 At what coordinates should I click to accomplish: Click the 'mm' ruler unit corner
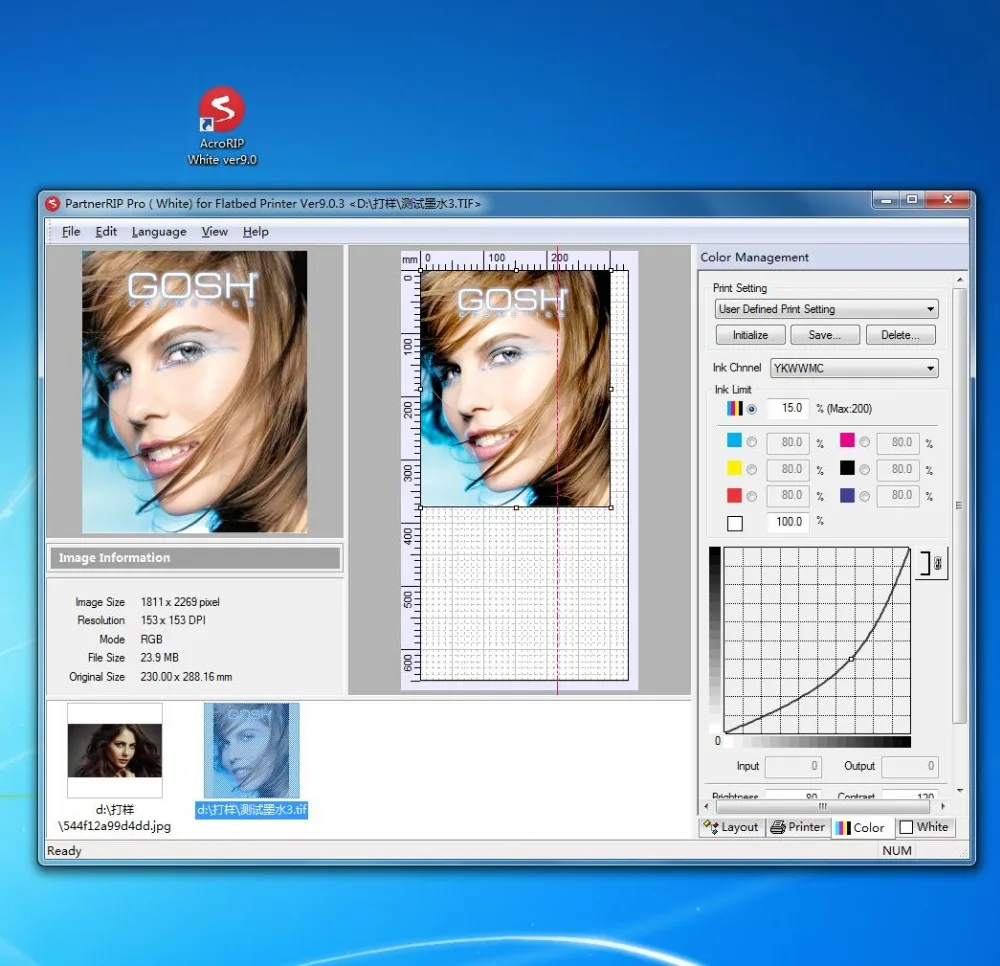point(410,260)
